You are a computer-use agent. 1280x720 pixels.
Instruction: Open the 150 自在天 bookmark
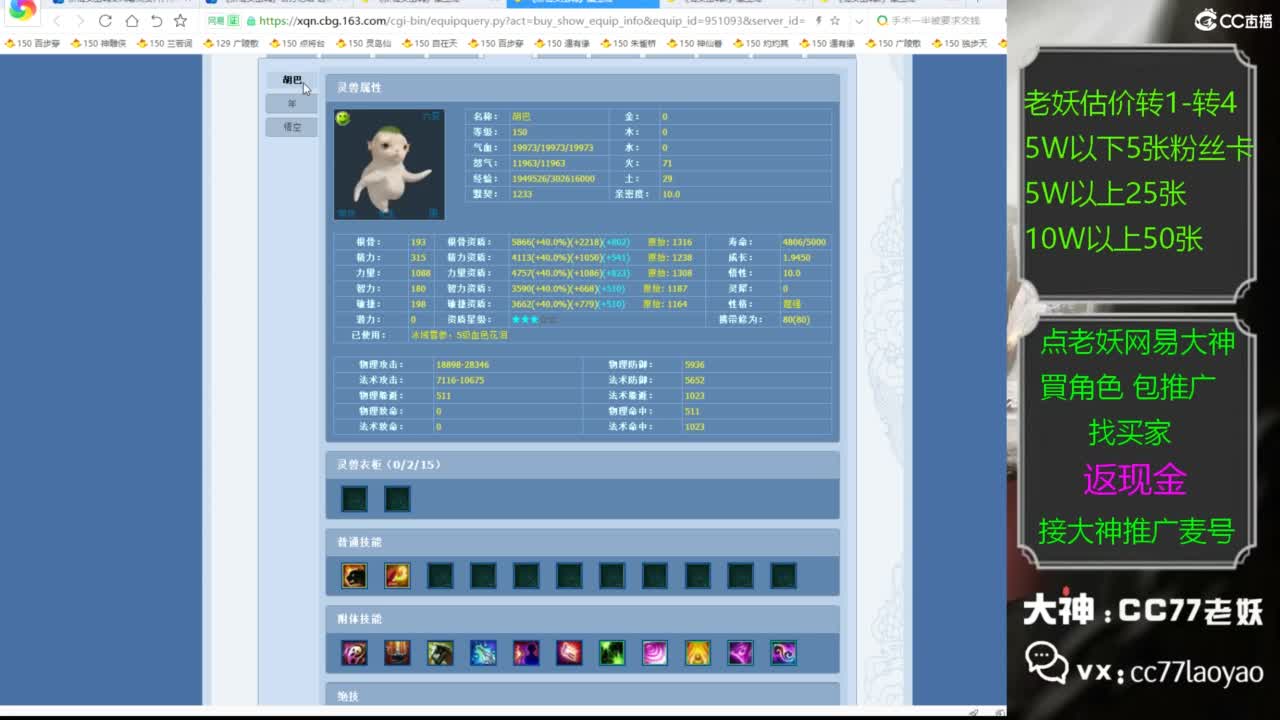pyautogui.click(x=429, y=43)
